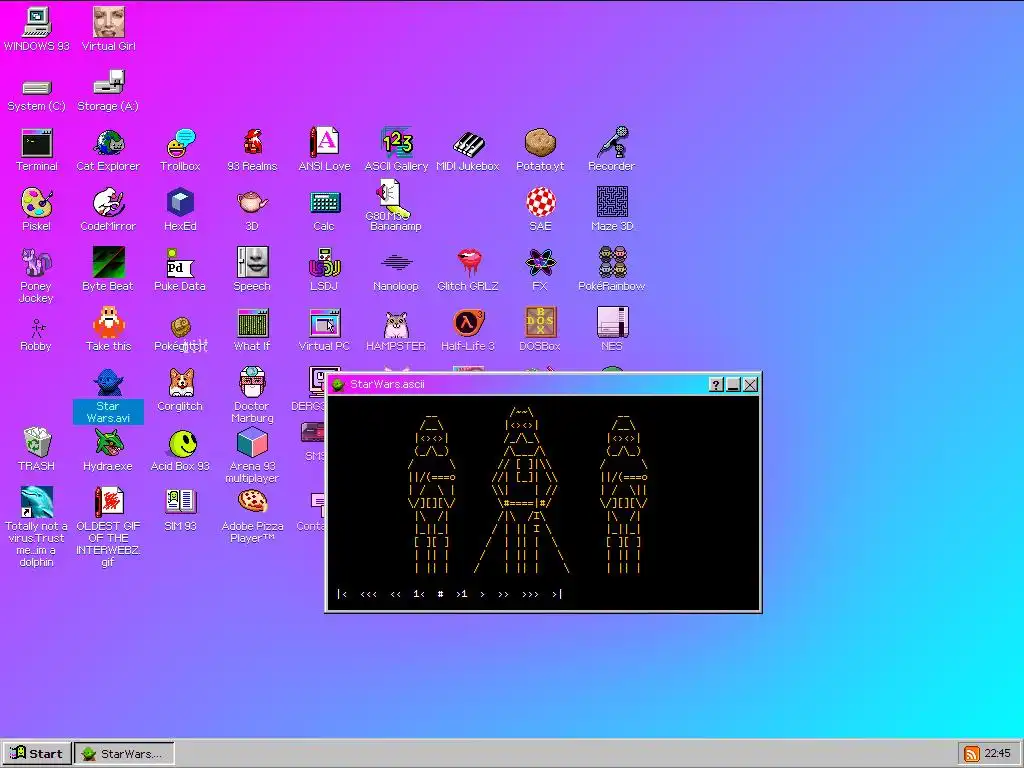Image resolution: width=1024 pixels, height=768 pixels.
Task: Open the Glitch GRLZ lips icon
Action: coord(468,269)
